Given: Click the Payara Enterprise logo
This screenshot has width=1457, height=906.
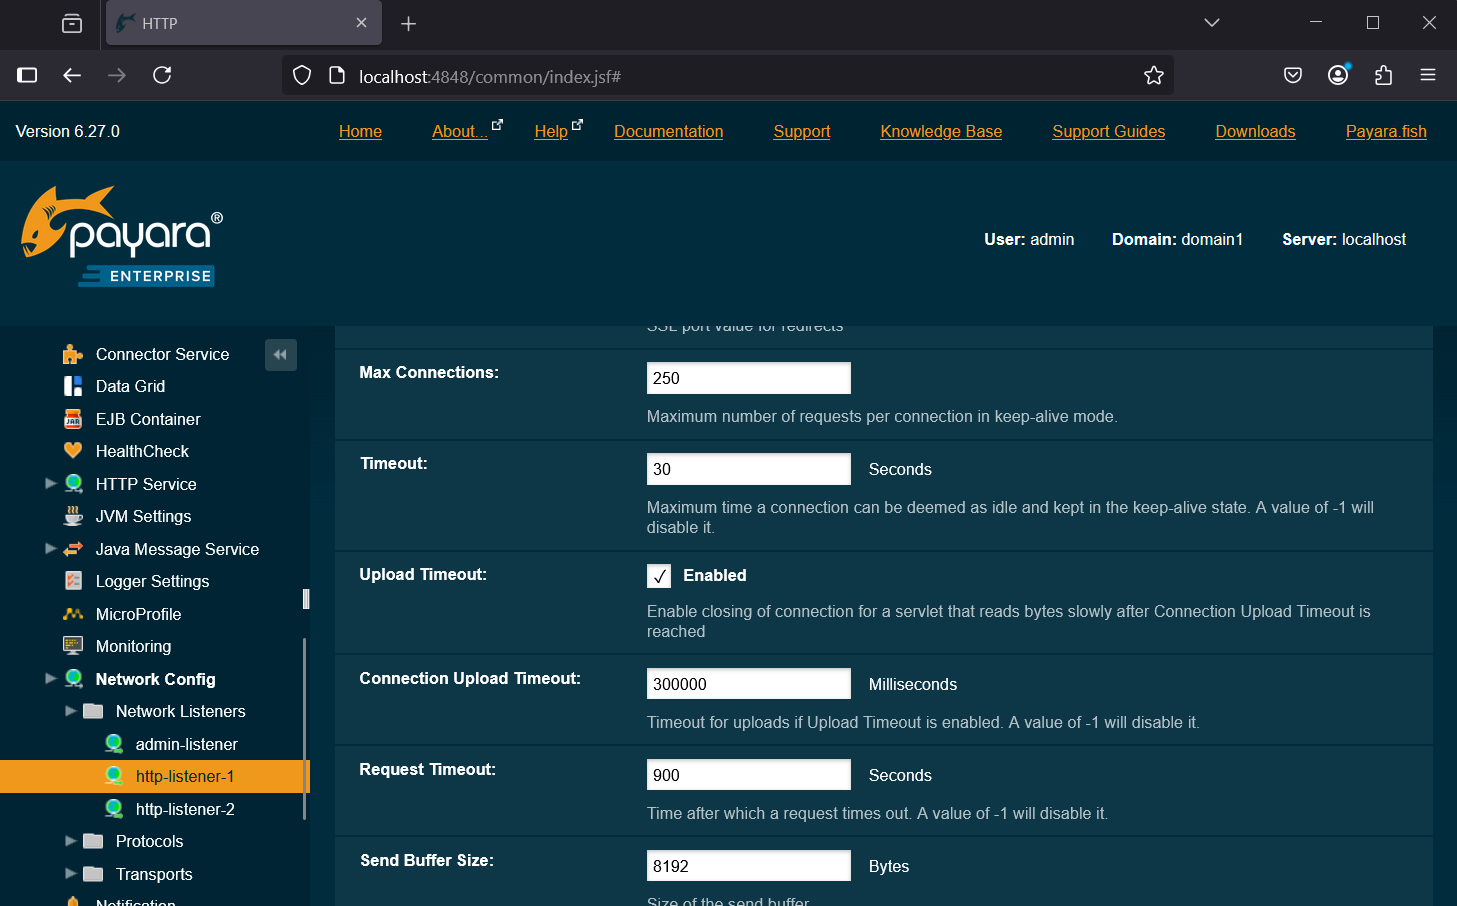Looking at the screenshot, I should click(121, 238).
